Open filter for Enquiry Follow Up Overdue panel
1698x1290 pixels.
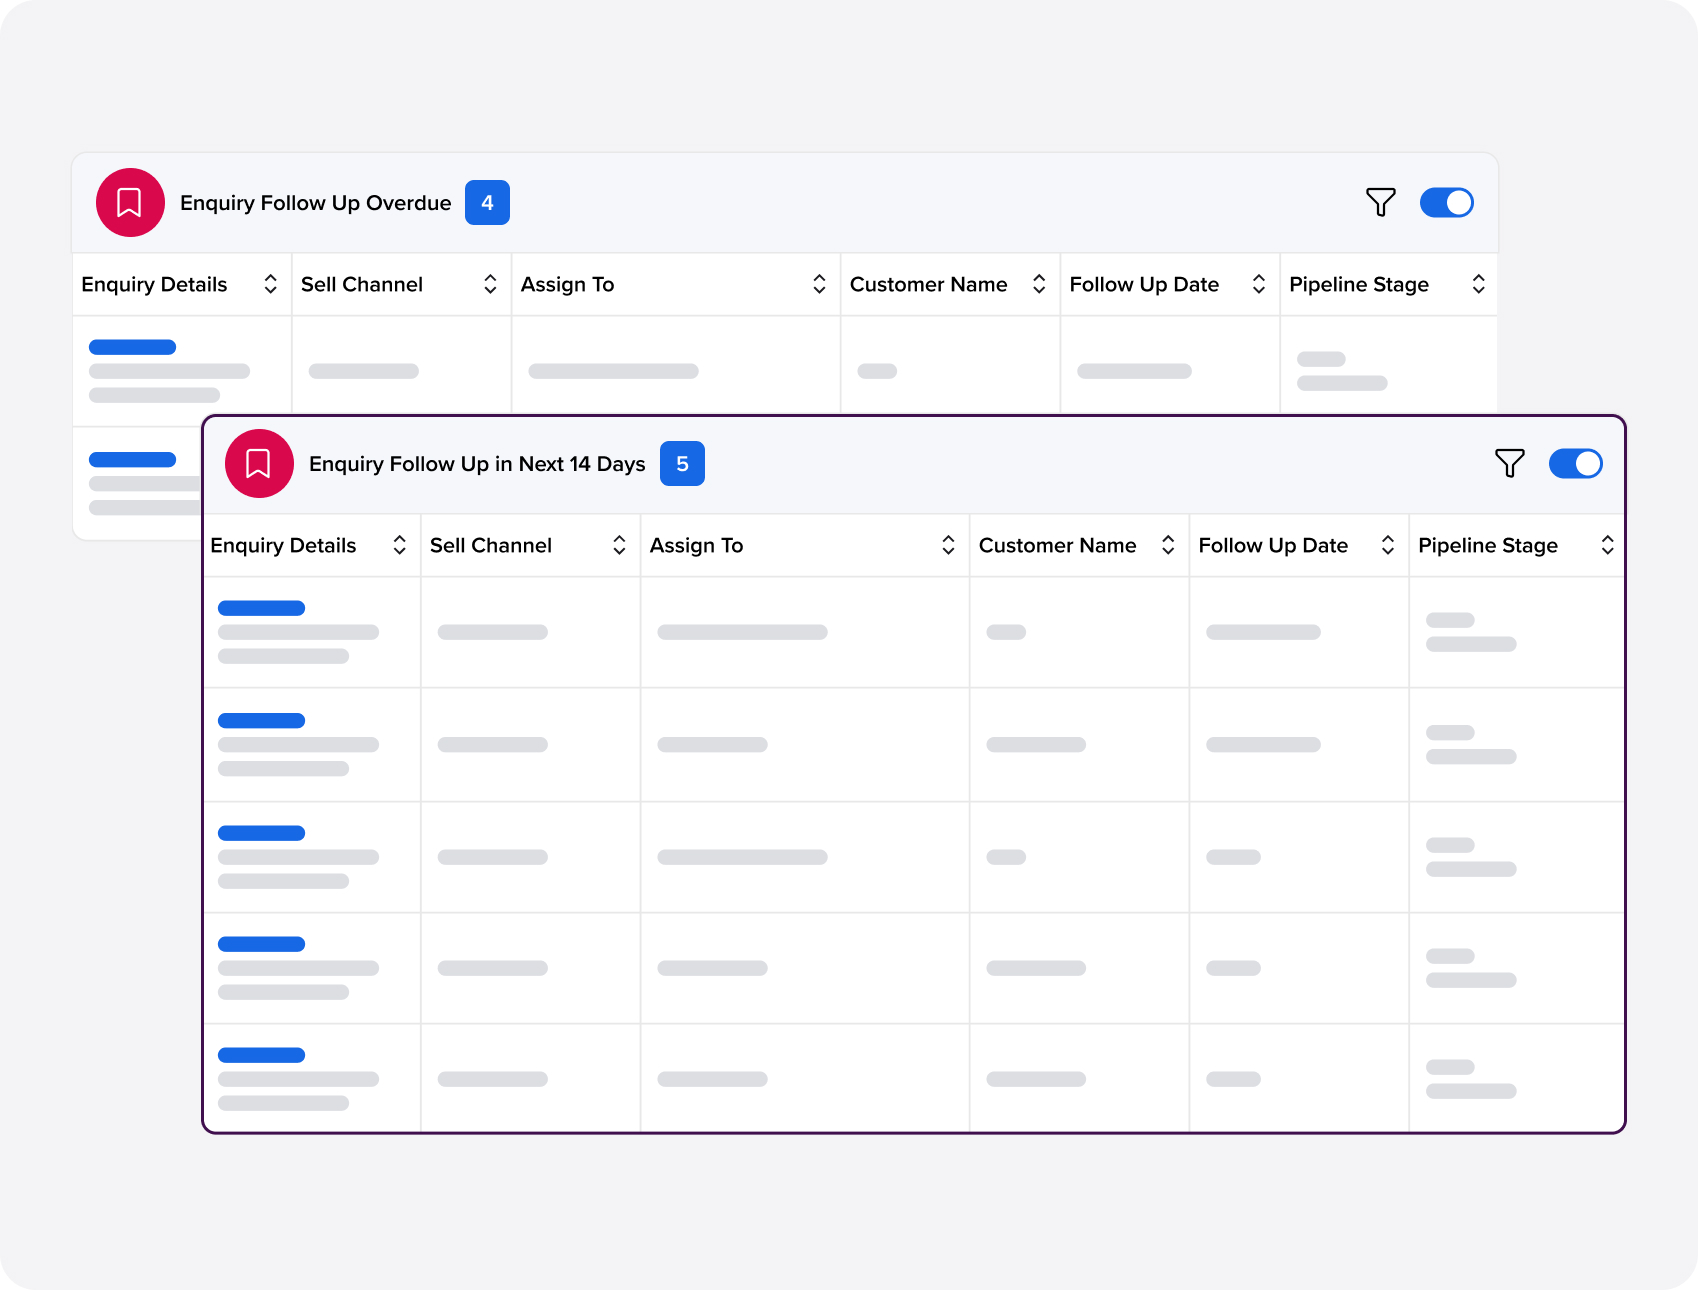coord(1381,203)
